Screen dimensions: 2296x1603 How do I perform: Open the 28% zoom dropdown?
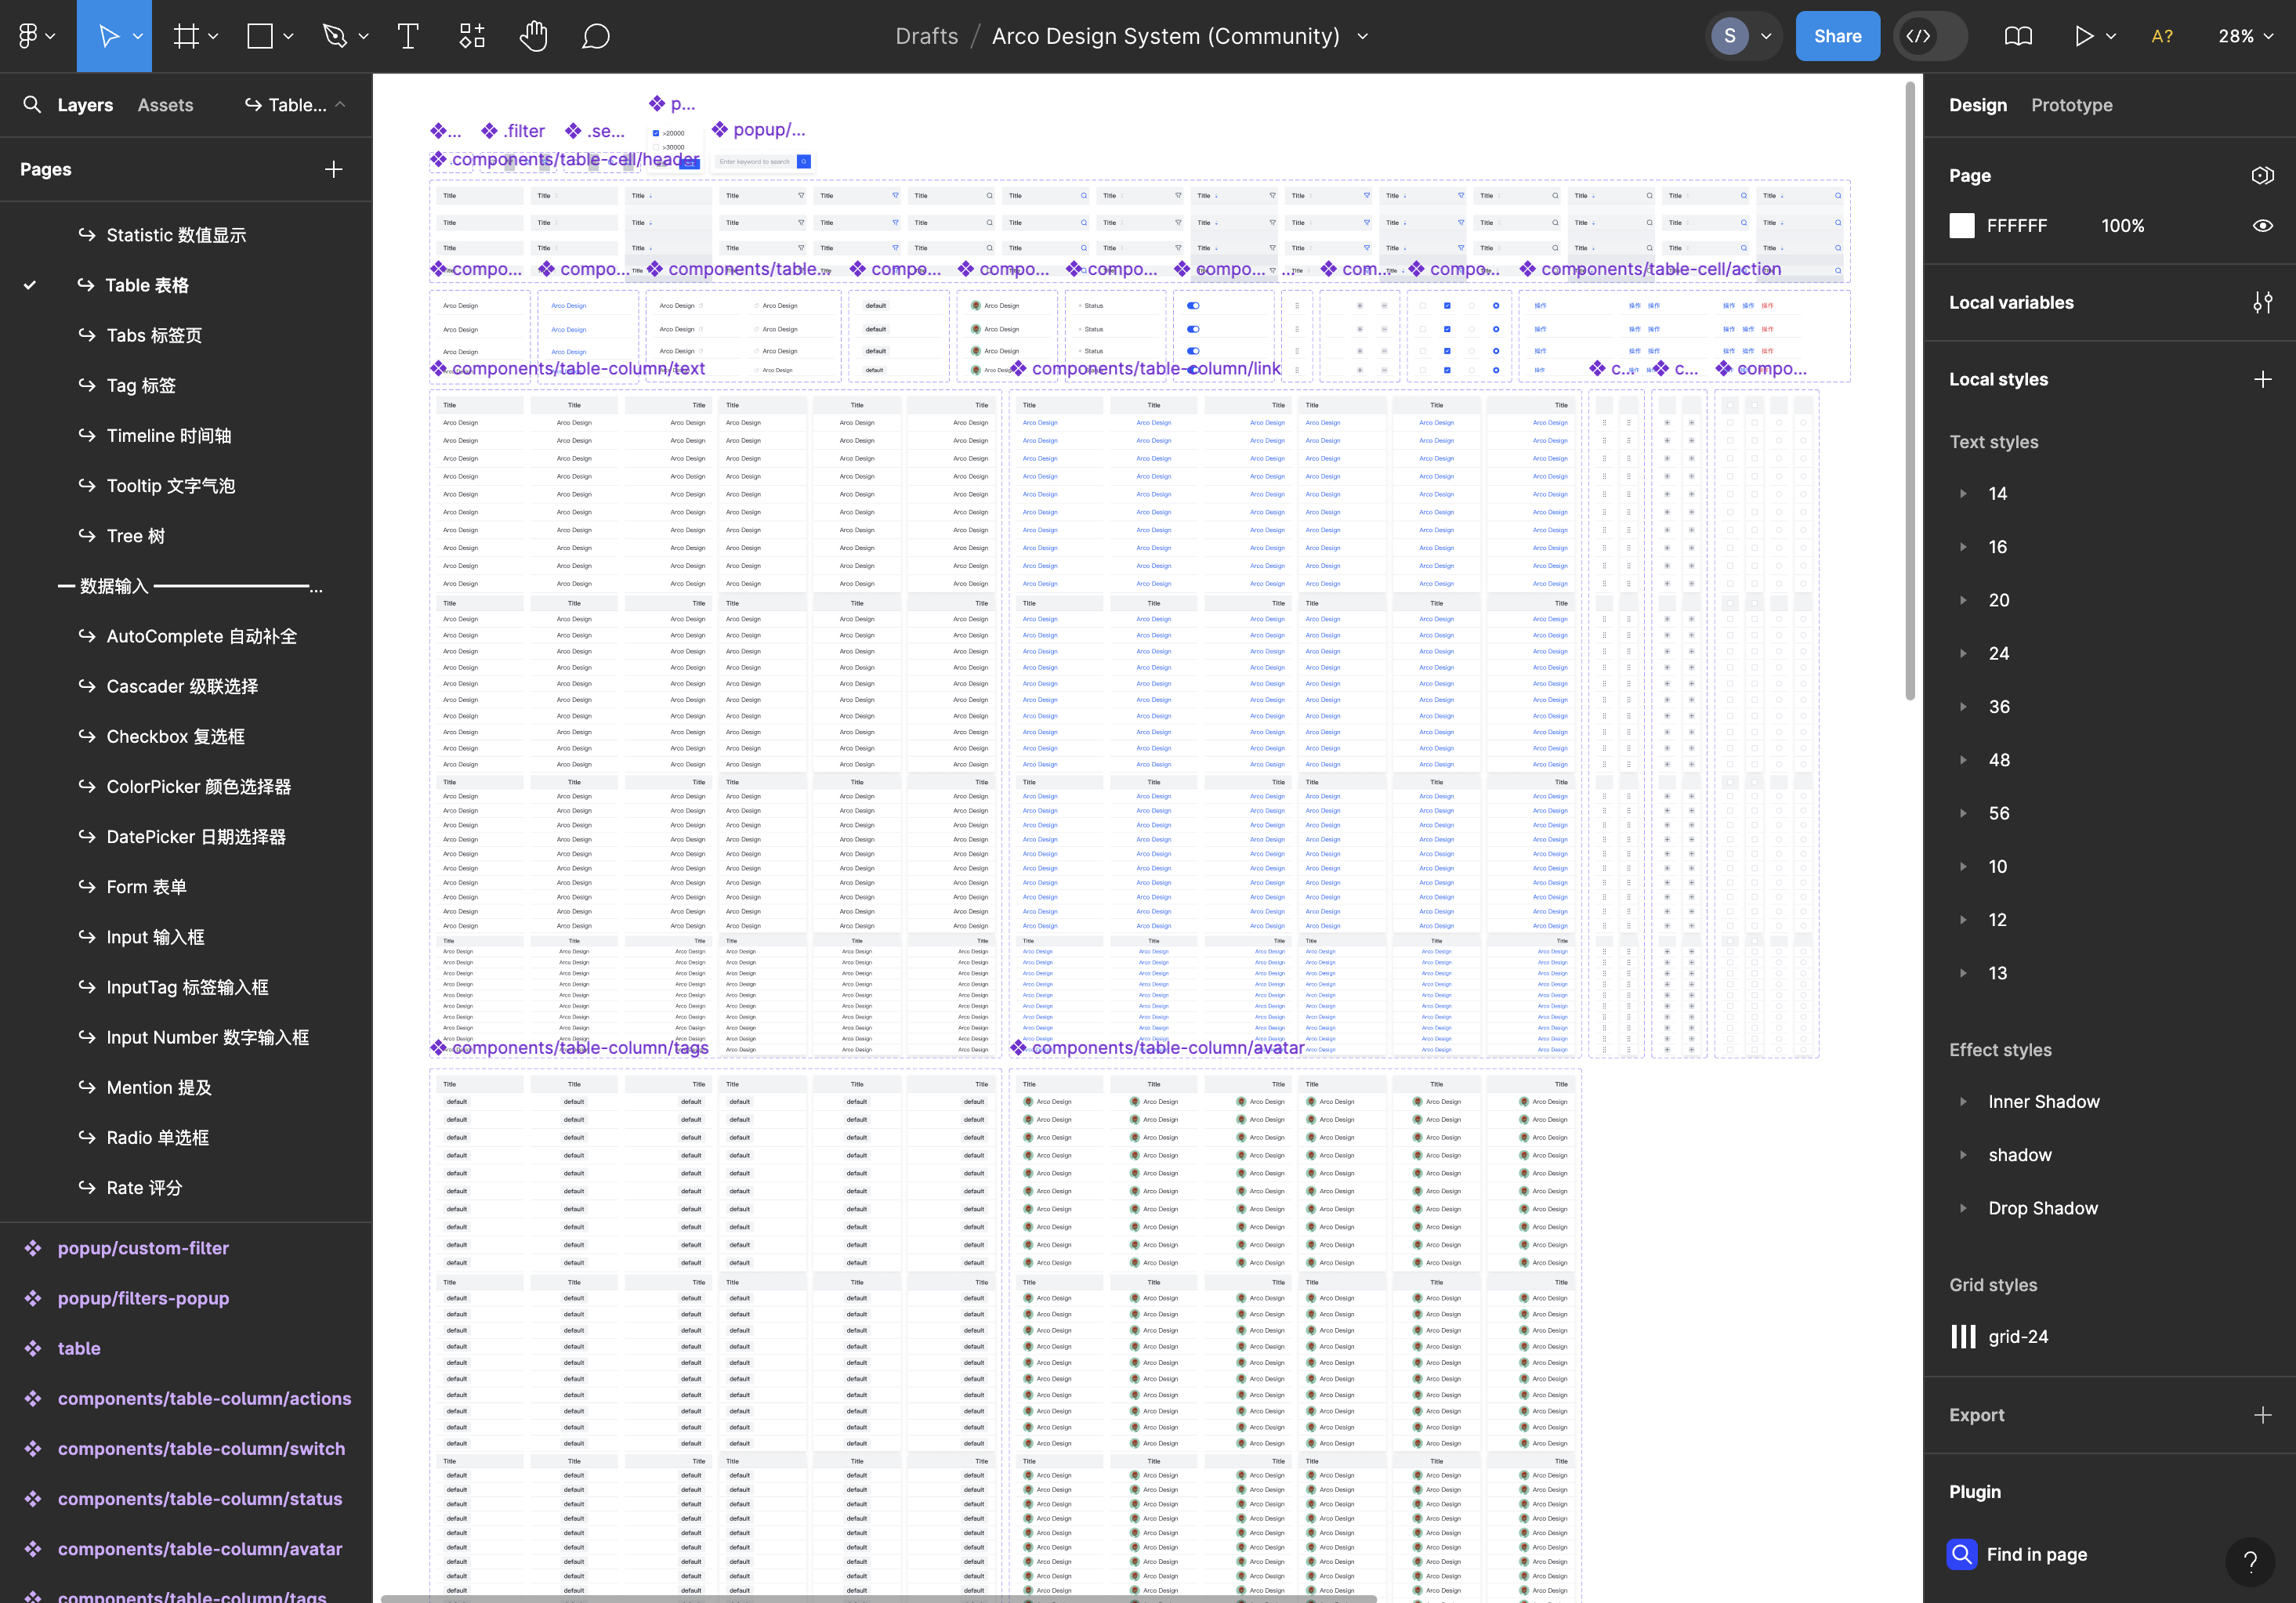2245,36
